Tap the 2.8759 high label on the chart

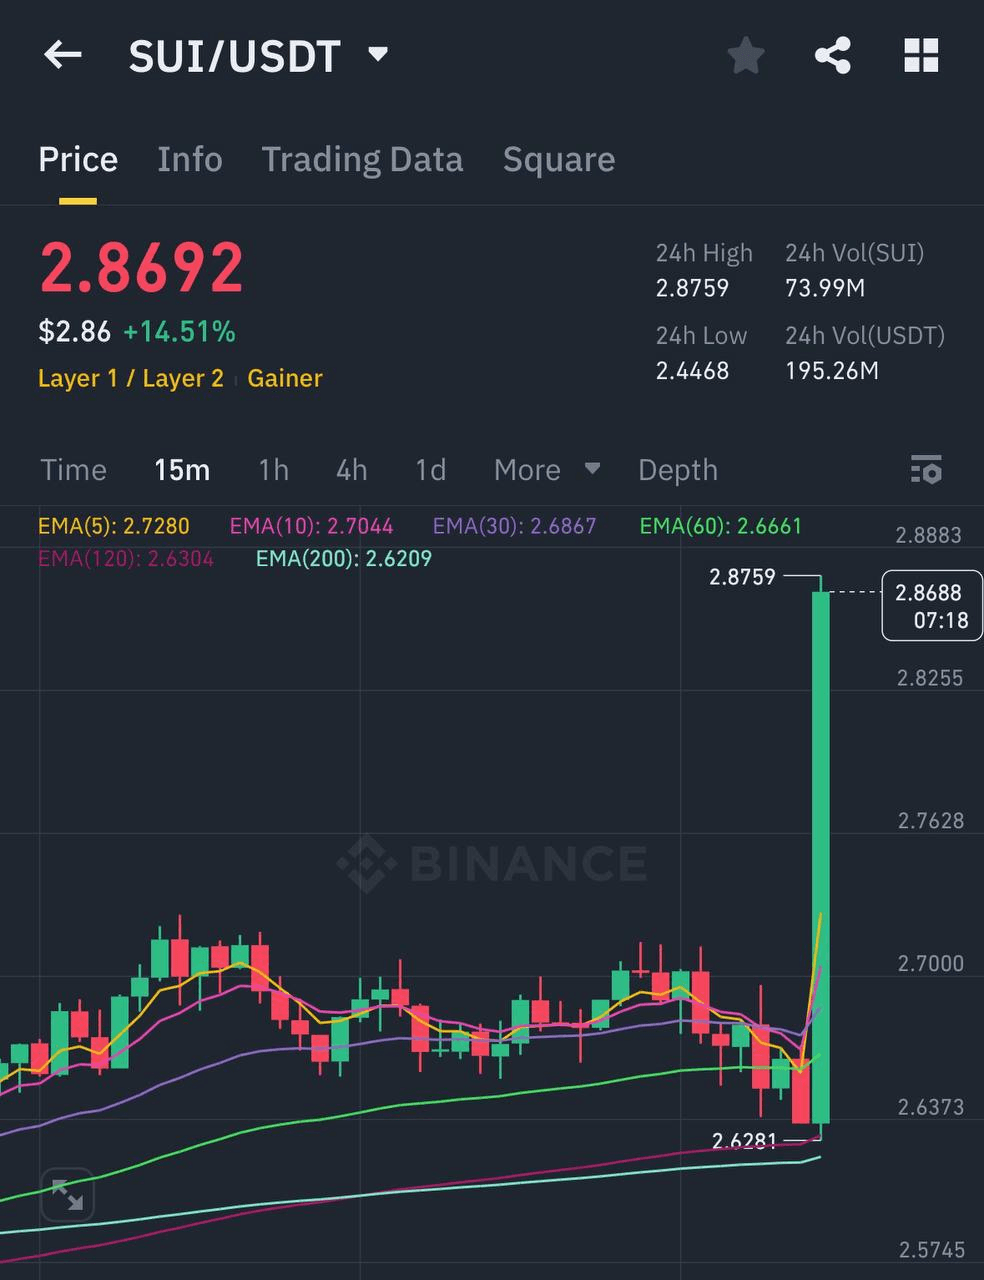point(742,576)
